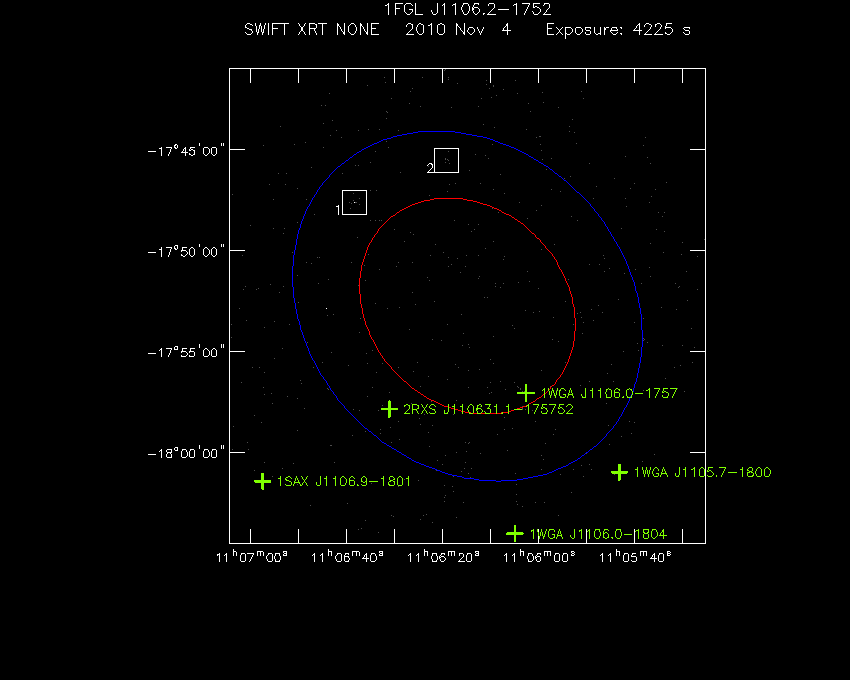Click the -17°45'00" declination label
Viewport: 850px width, 680px height.
tap(186, 151)
